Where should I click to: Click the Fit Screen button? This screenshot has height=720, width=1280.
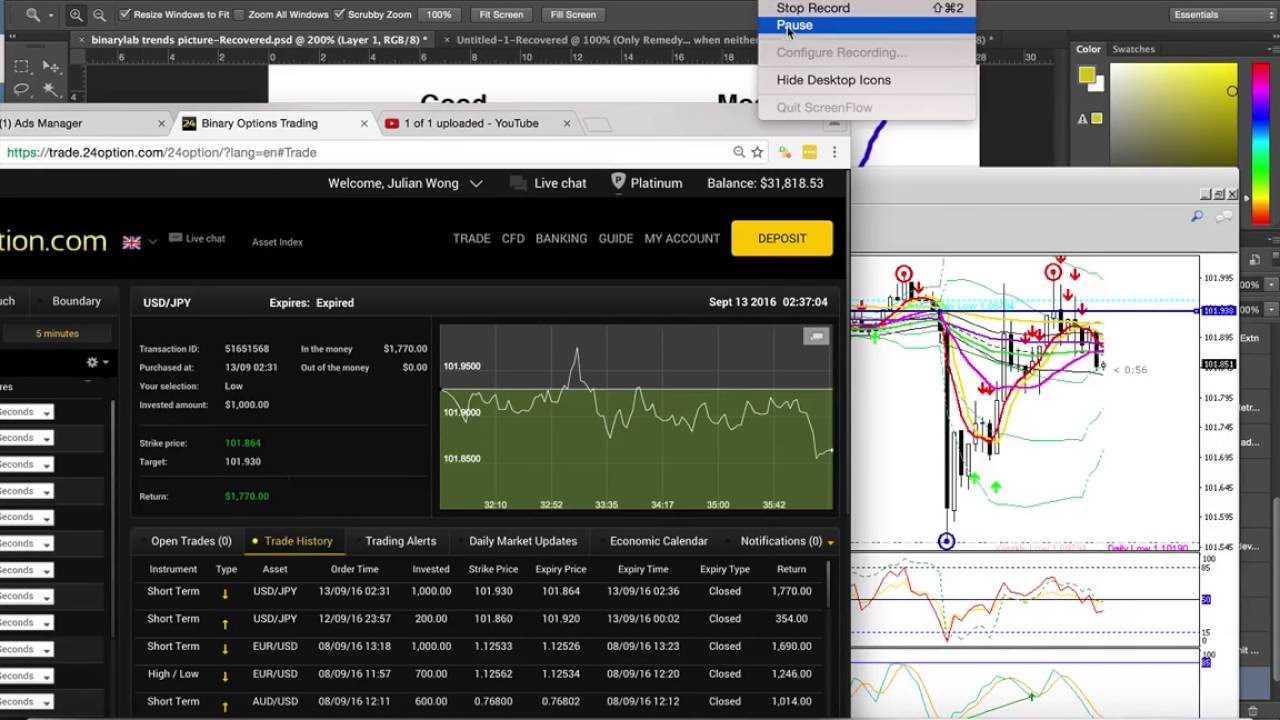[501, 15]
